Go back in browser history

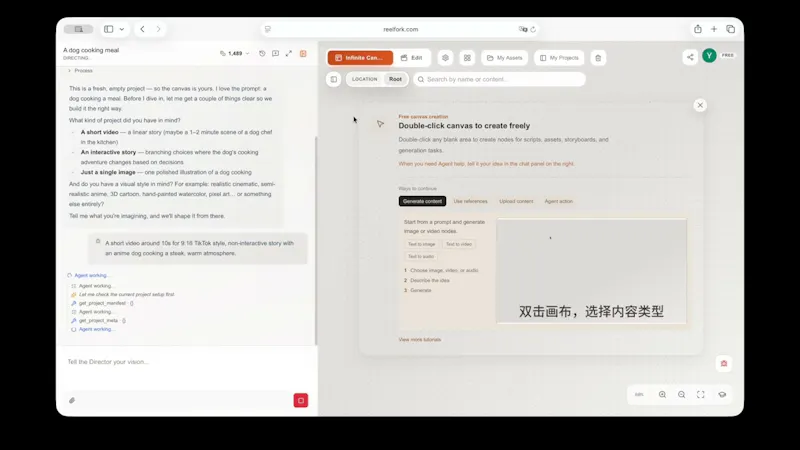click(x=142, y=29)
